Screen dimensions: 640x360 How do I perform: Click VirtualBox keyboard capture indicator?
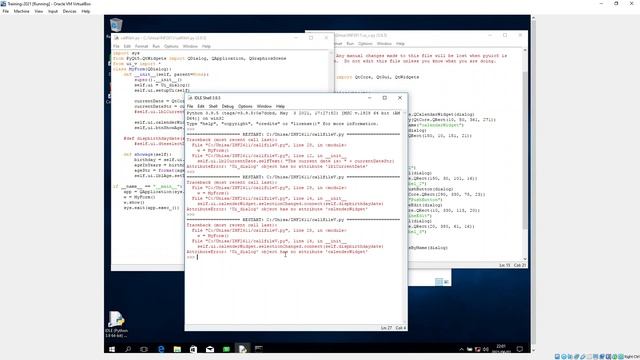621,357
